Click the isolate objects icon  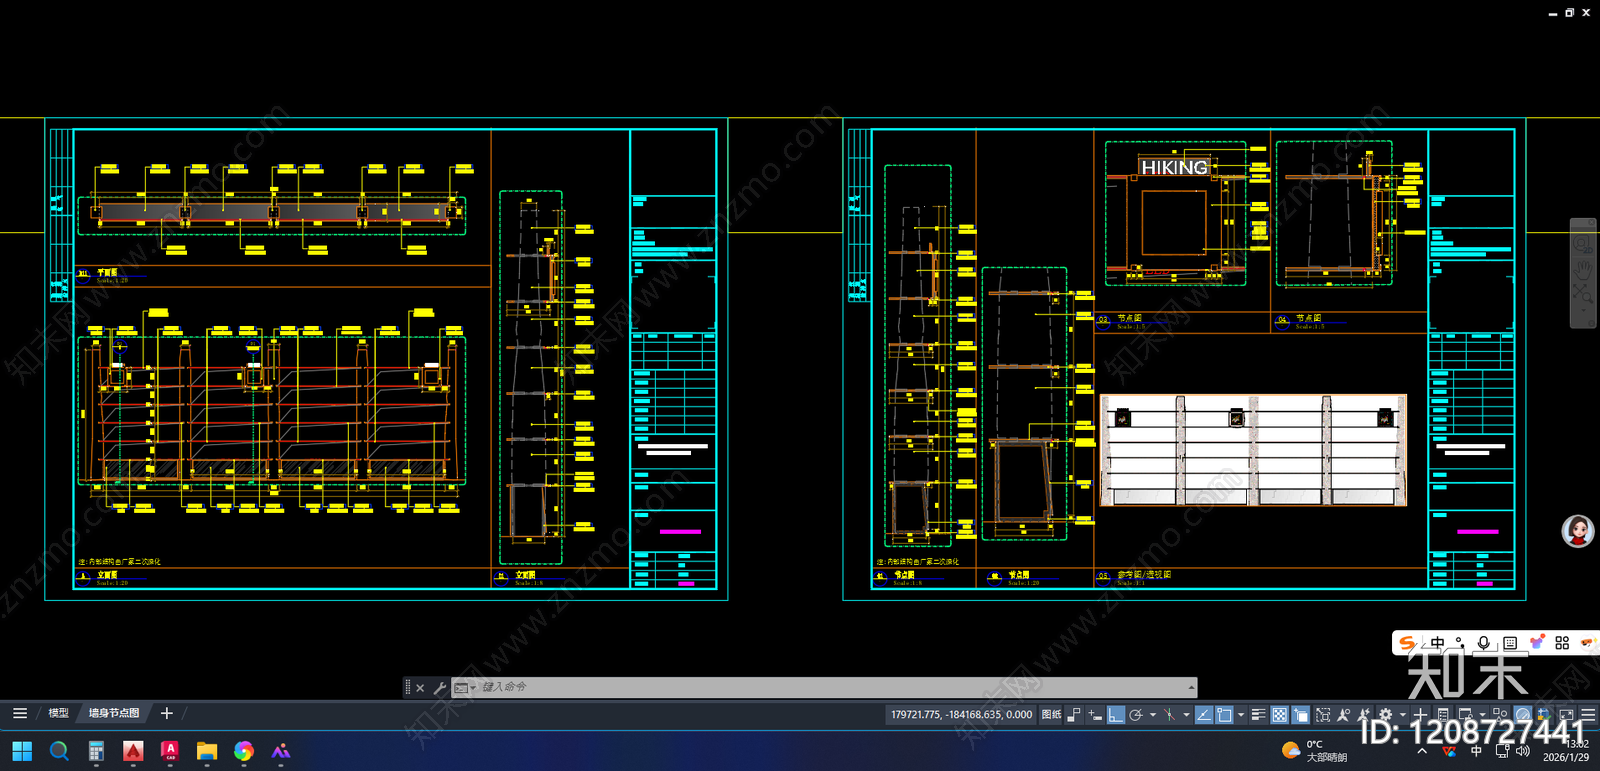tap(1500, 714)
